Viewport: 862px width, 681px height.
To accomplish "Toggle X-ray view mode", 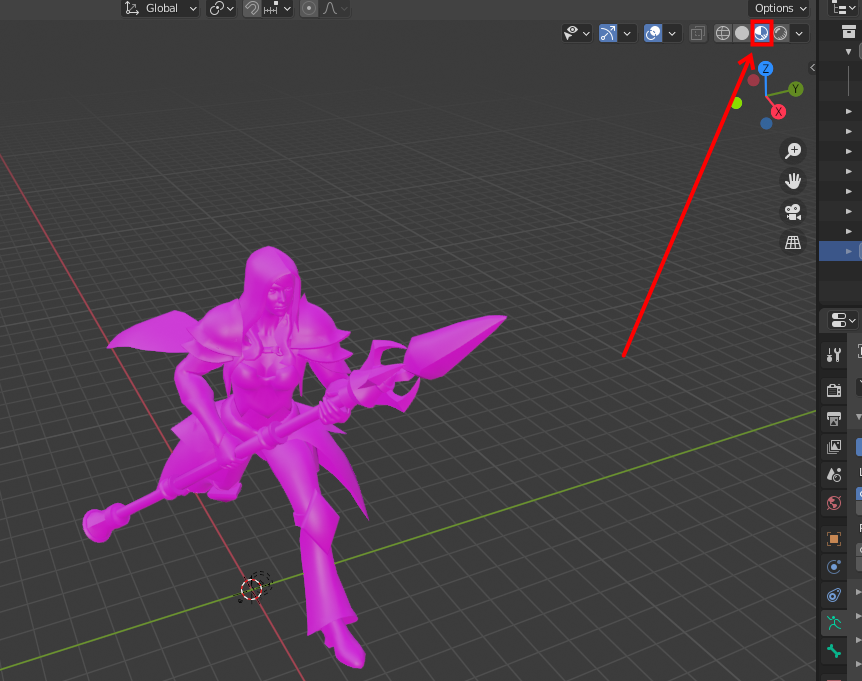I will point(698,34).
